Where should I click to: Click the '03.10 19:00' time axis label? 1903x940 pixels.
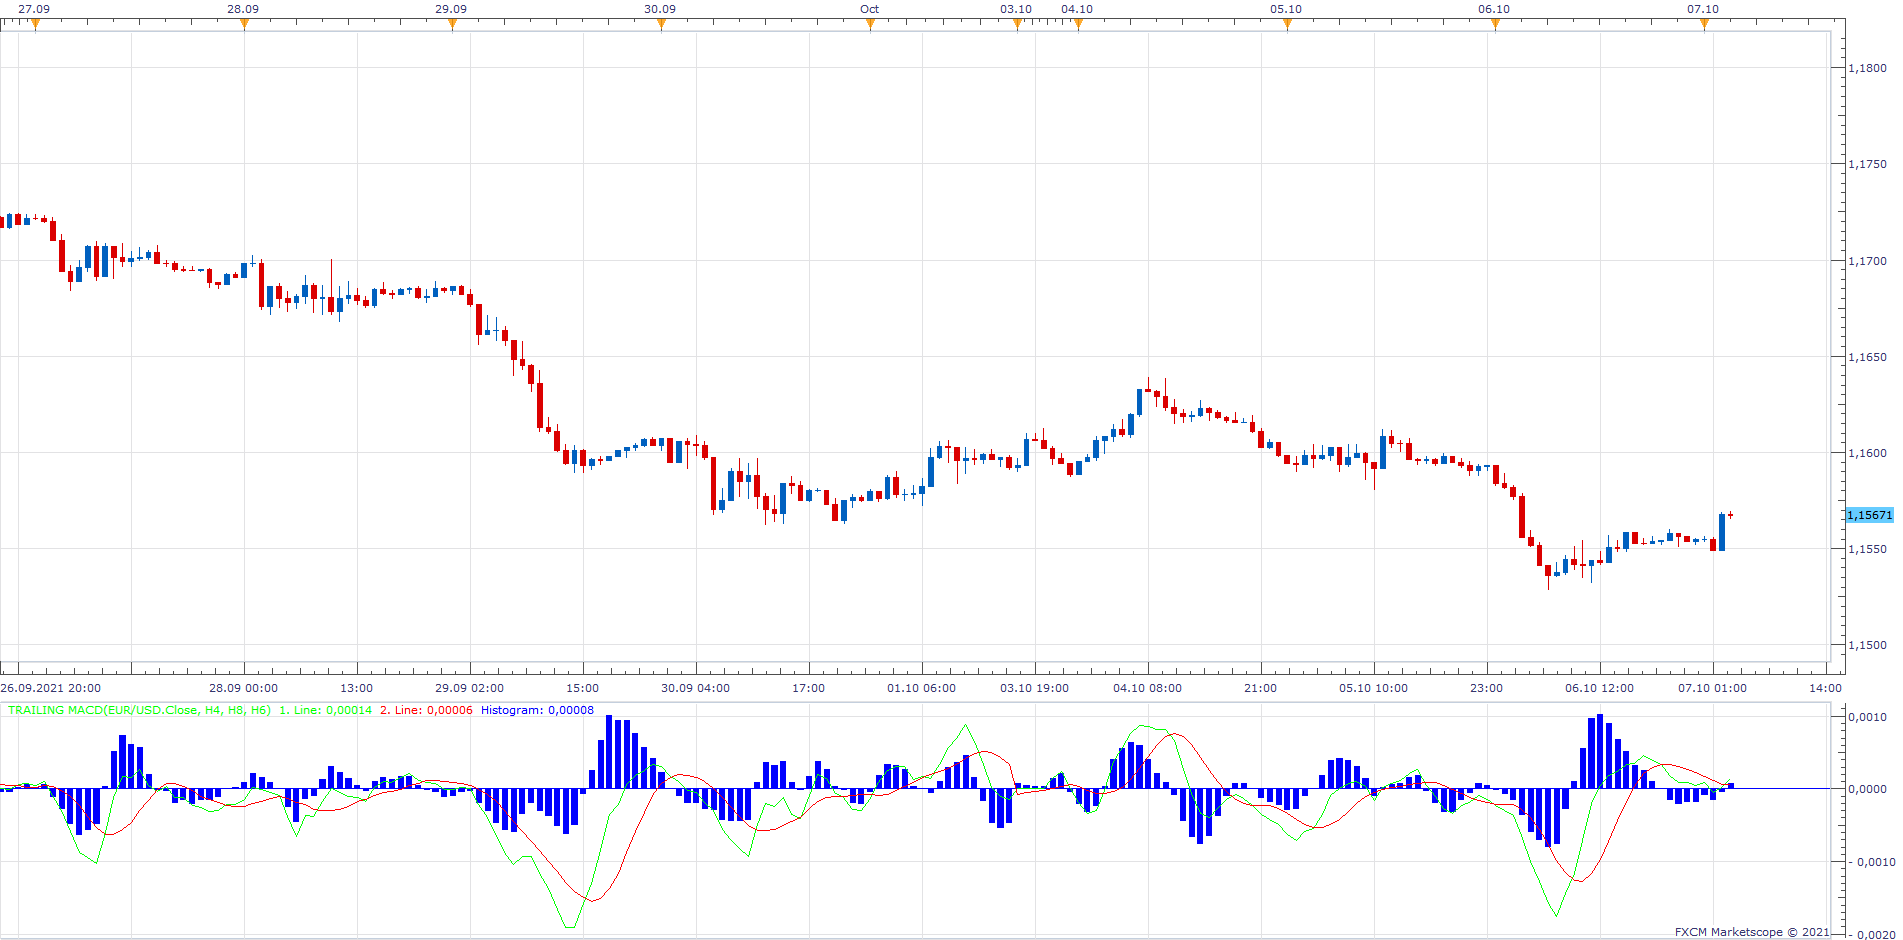[1034, 688]
